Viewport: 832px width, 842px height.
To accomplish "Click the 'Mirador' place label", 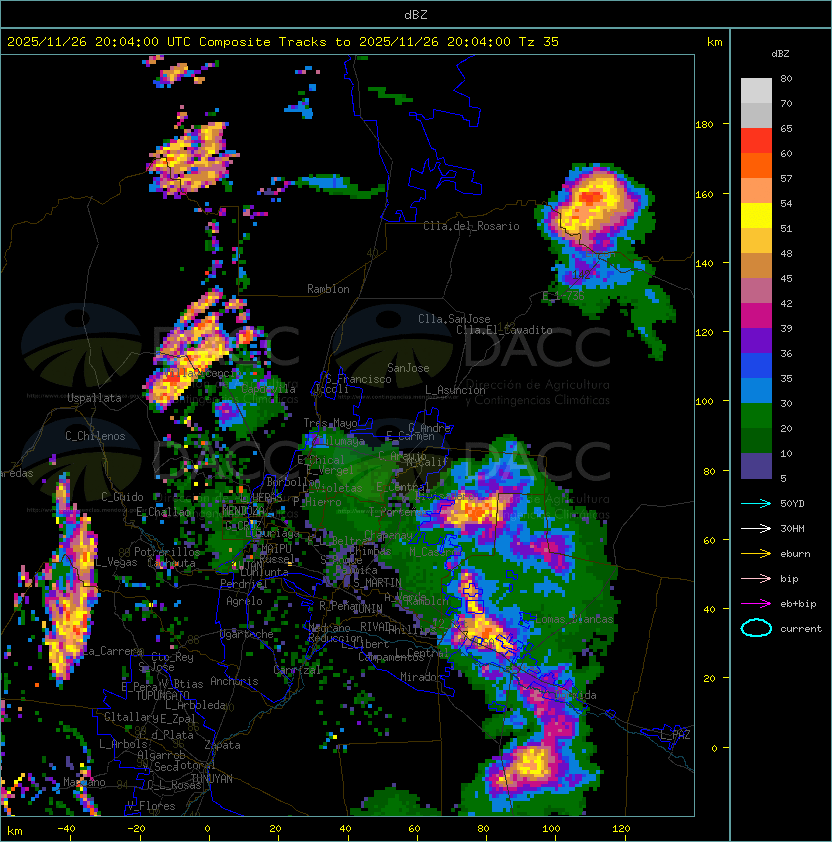I will point(422,677).
